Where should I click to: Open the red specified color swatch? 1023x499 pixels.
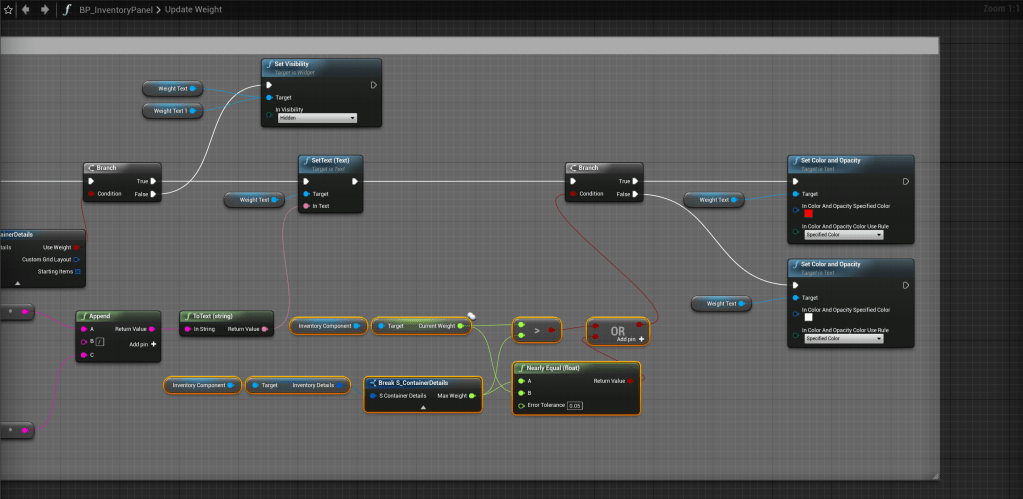pyautogui.click(x=809, y=213)
